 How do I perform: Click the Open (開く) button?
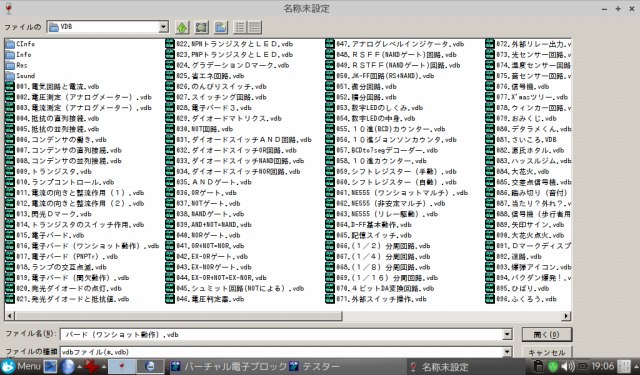(547, 334)
